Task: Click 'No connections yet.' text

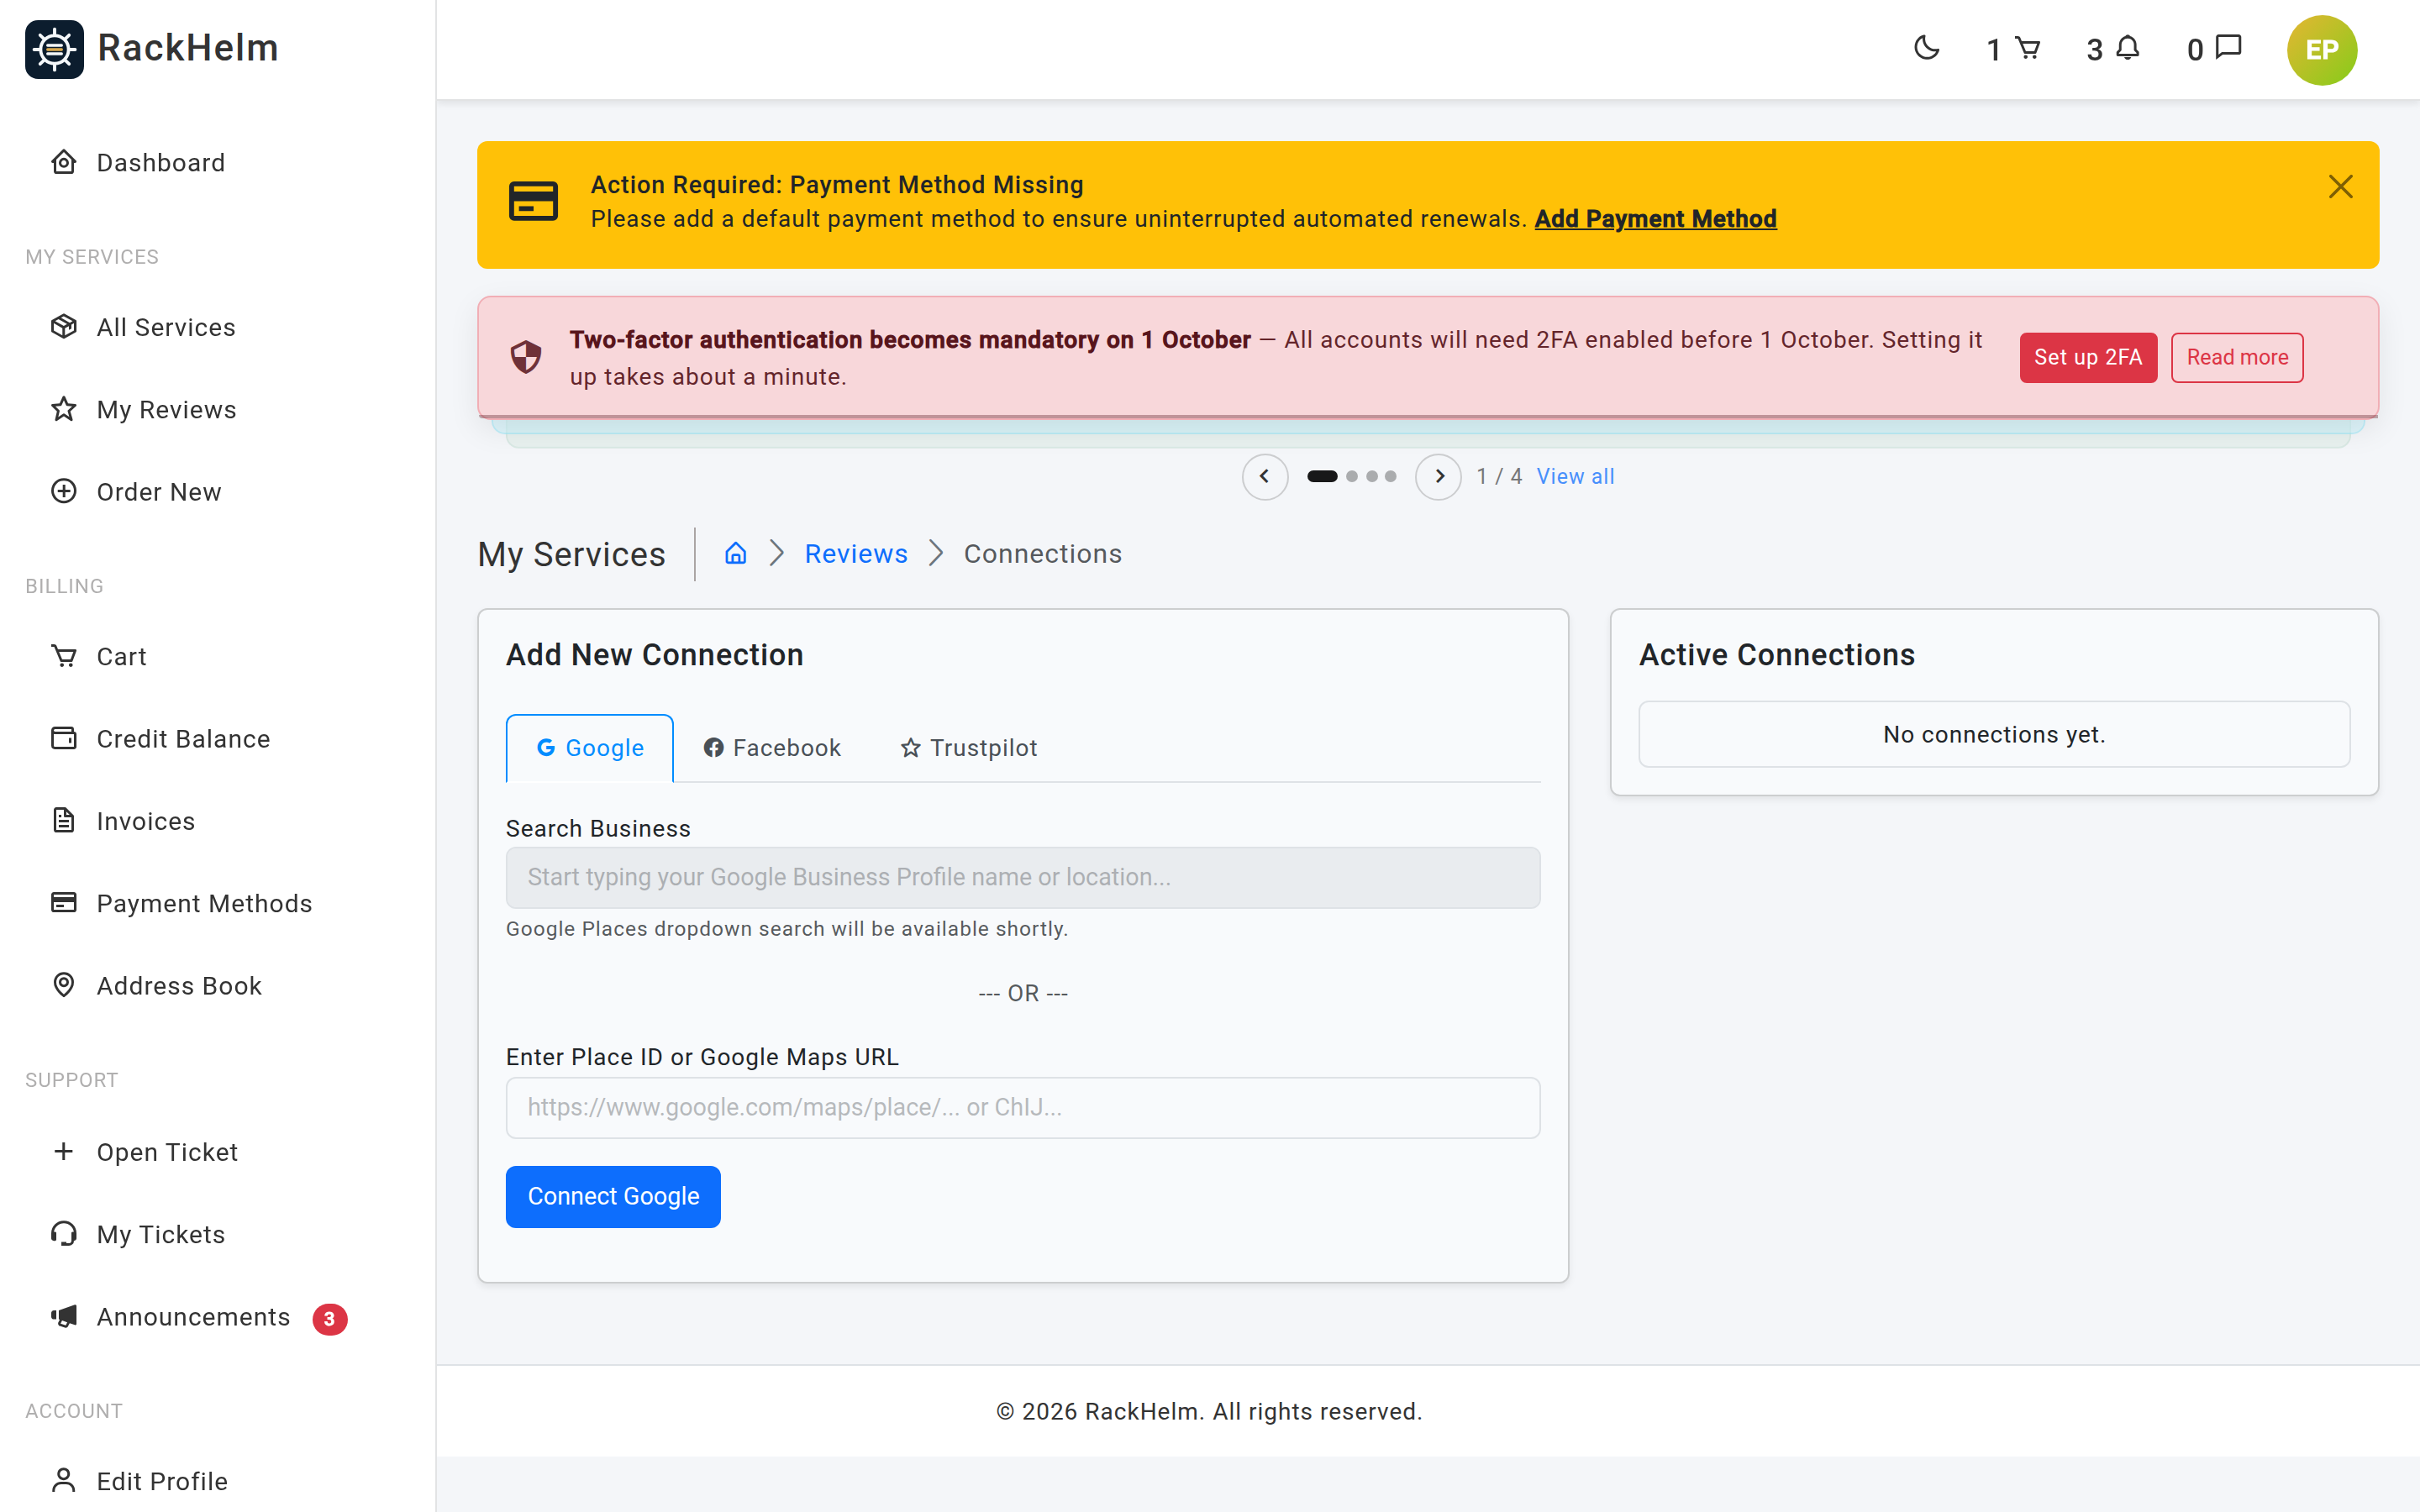Action: click(1993, 734)
